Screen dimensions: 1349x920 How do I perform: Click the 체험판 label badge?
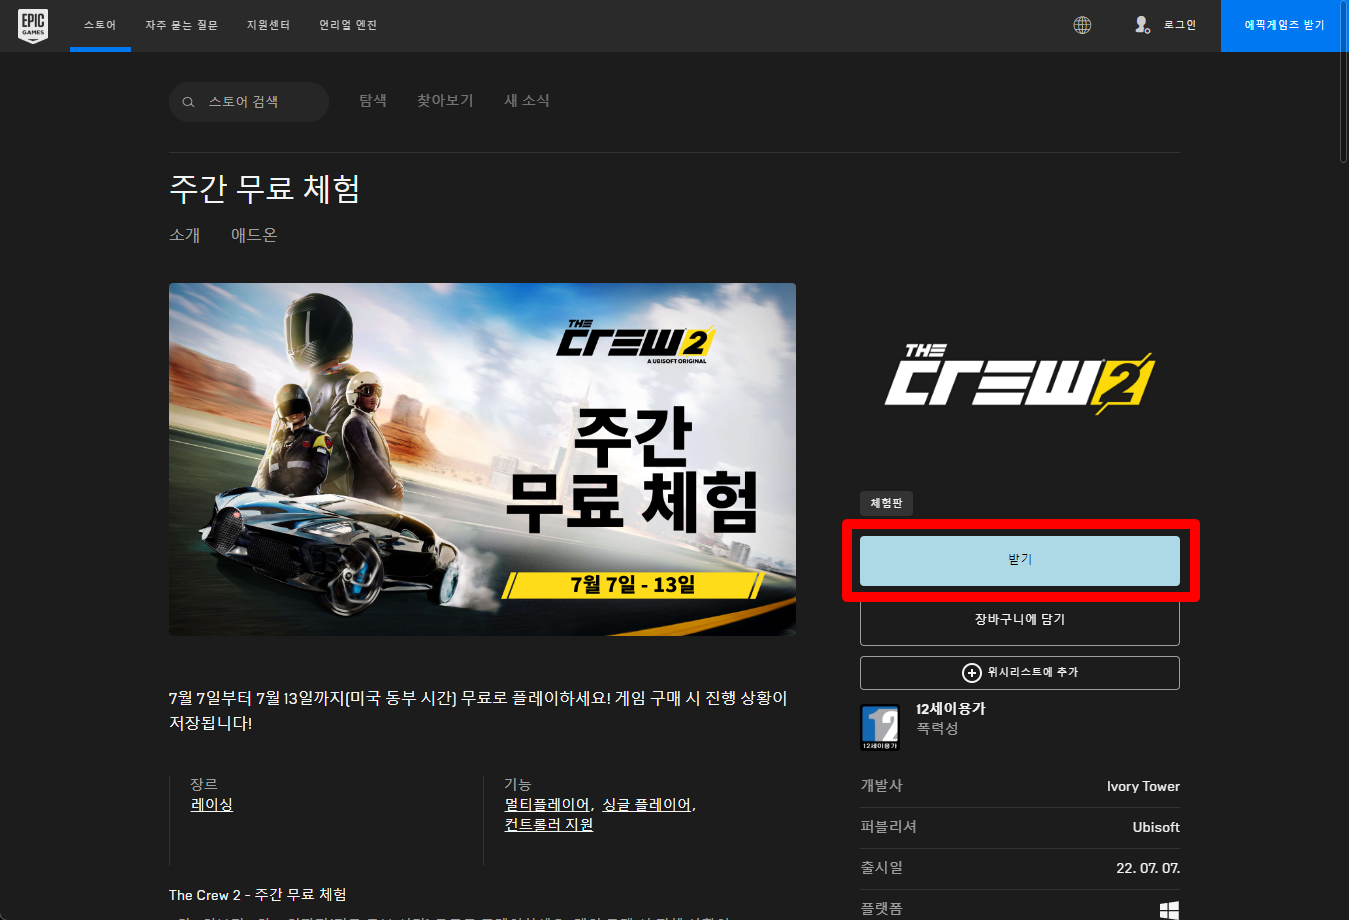click(x=886, y=503)
